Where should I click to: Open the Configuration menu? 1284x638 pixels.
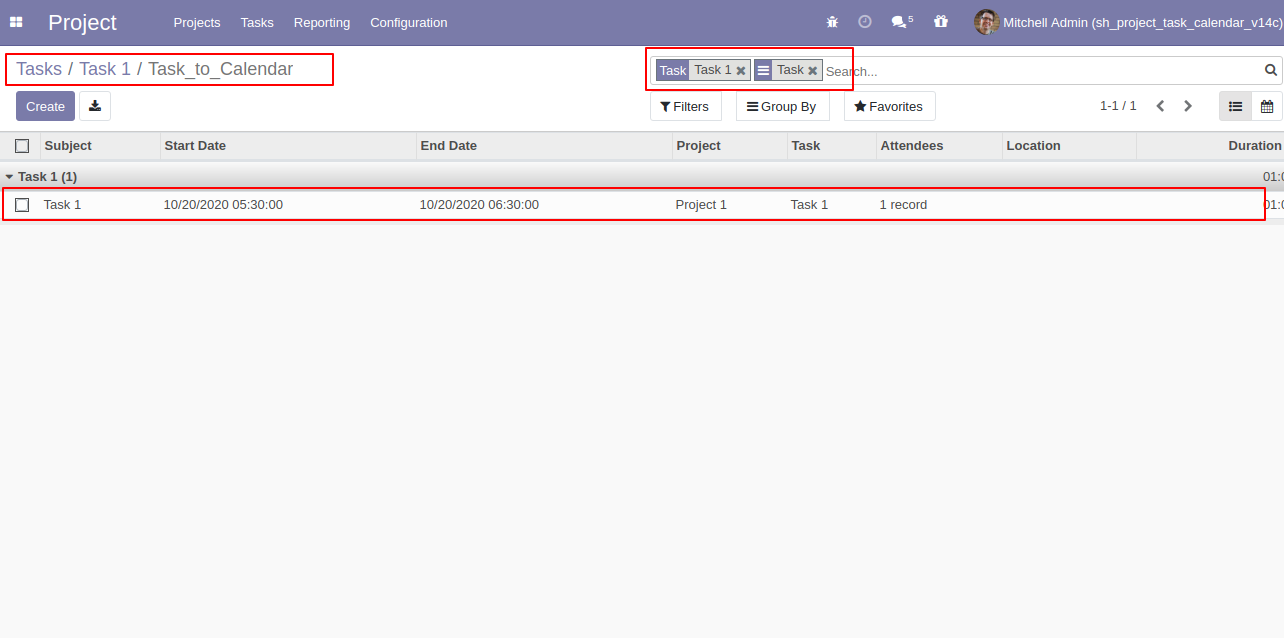coord(409,22)
